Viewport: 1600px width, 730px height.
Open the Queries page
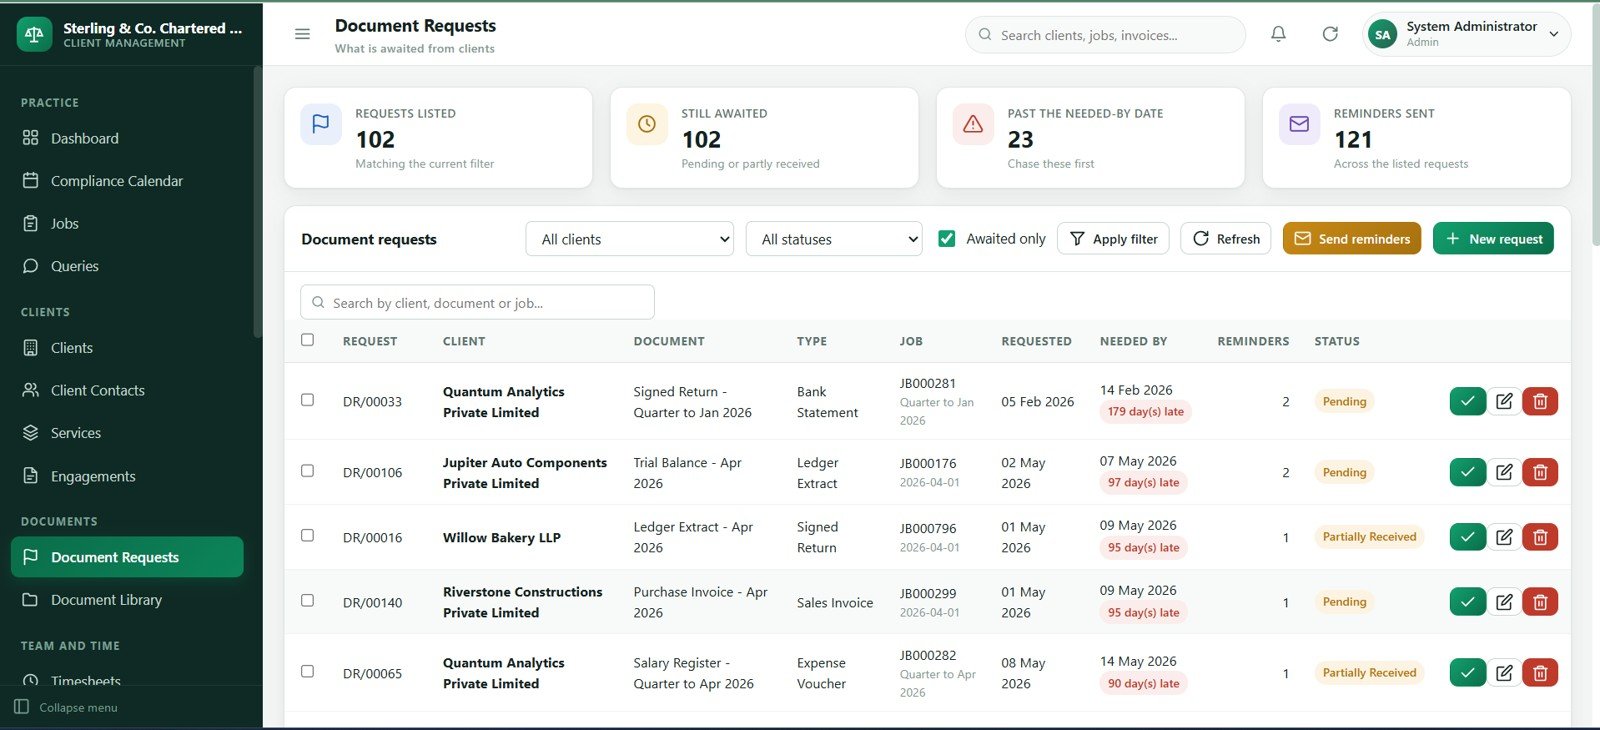(x=127, y=266)
